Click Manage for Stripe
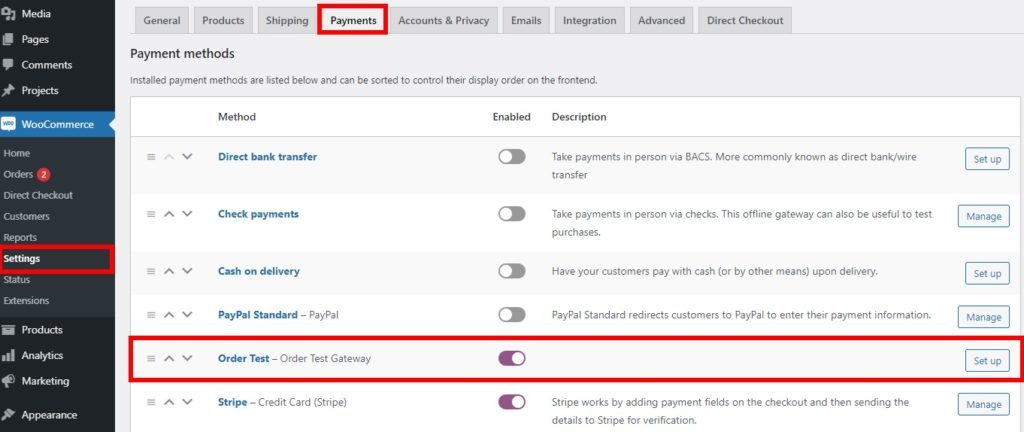The width and height of the screenshot is (1024, 432). pyautogui.click(x=984, y=405)
